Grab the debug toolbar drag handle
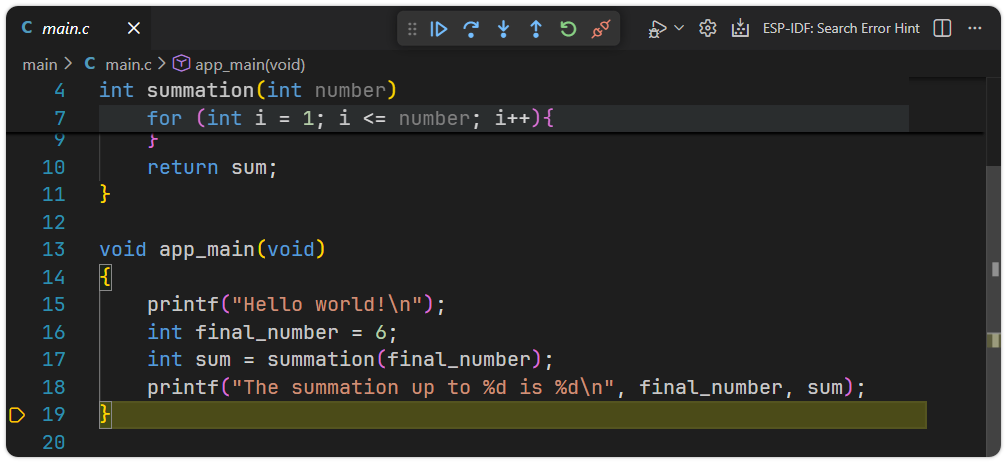 [x=412, y=29]
